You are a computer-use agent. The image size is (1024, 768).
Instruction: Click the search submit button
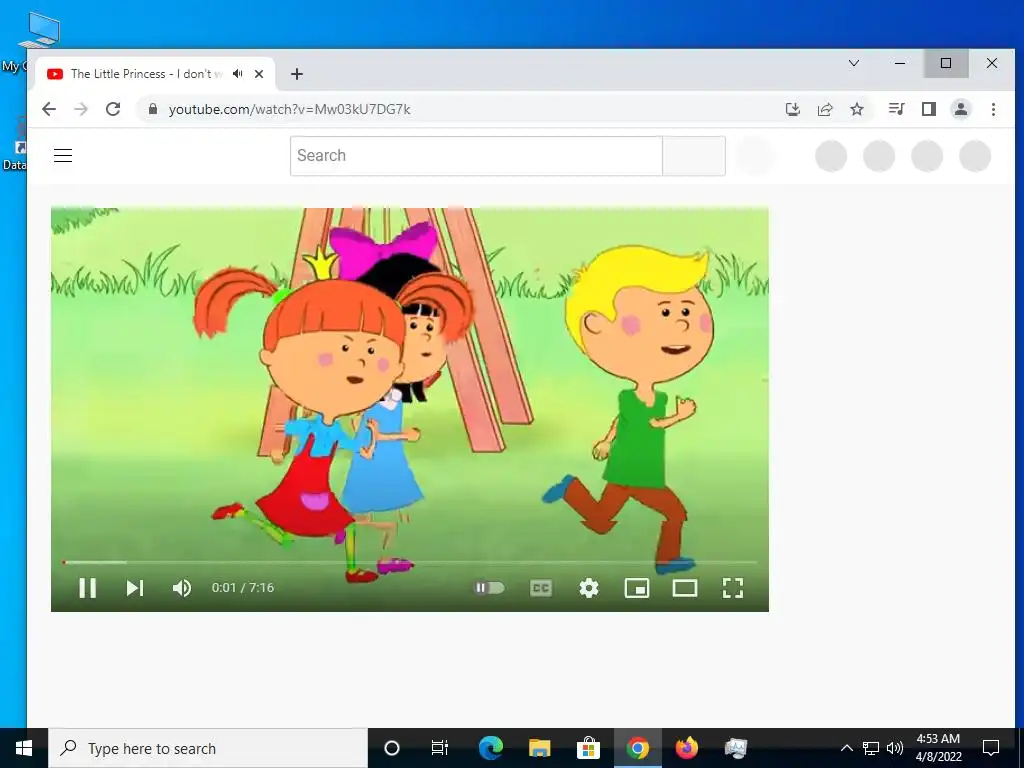694,155
